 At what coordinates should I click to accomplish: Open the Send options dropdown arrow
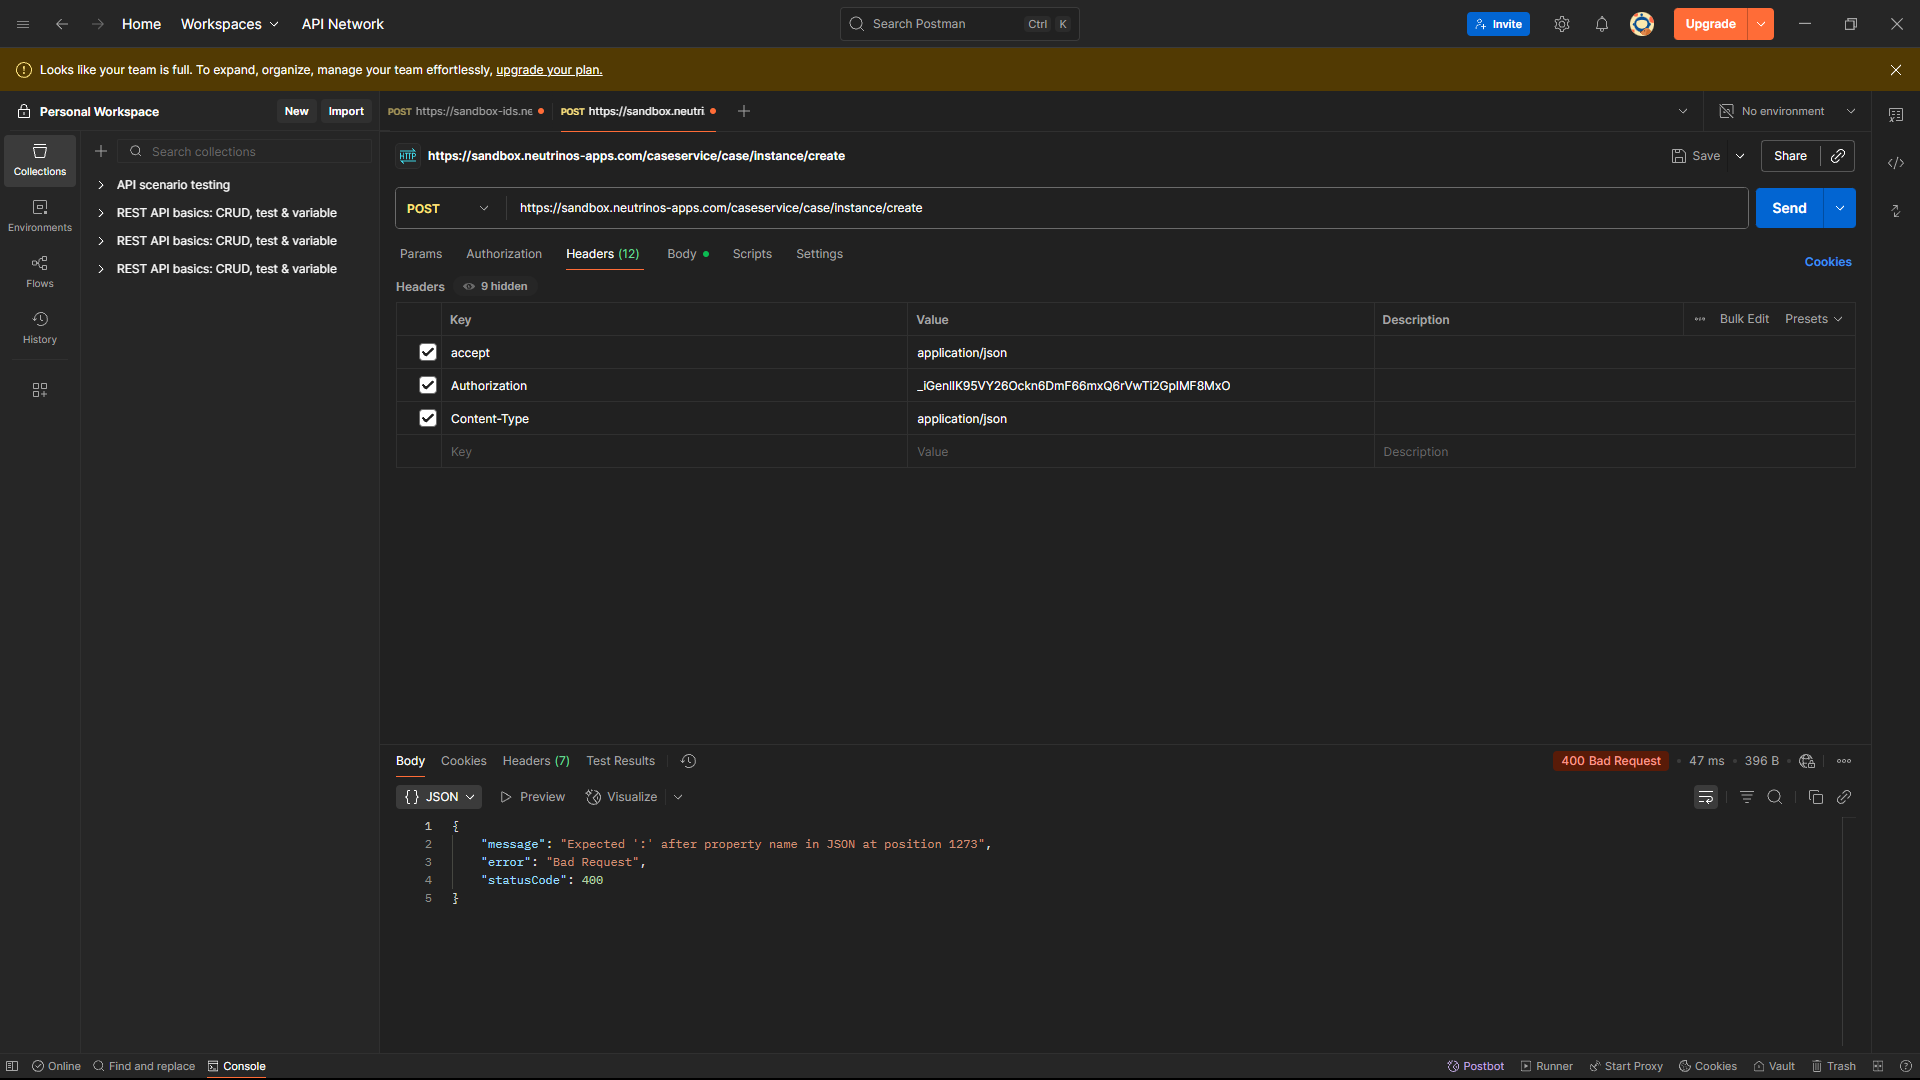point(1840,208)
